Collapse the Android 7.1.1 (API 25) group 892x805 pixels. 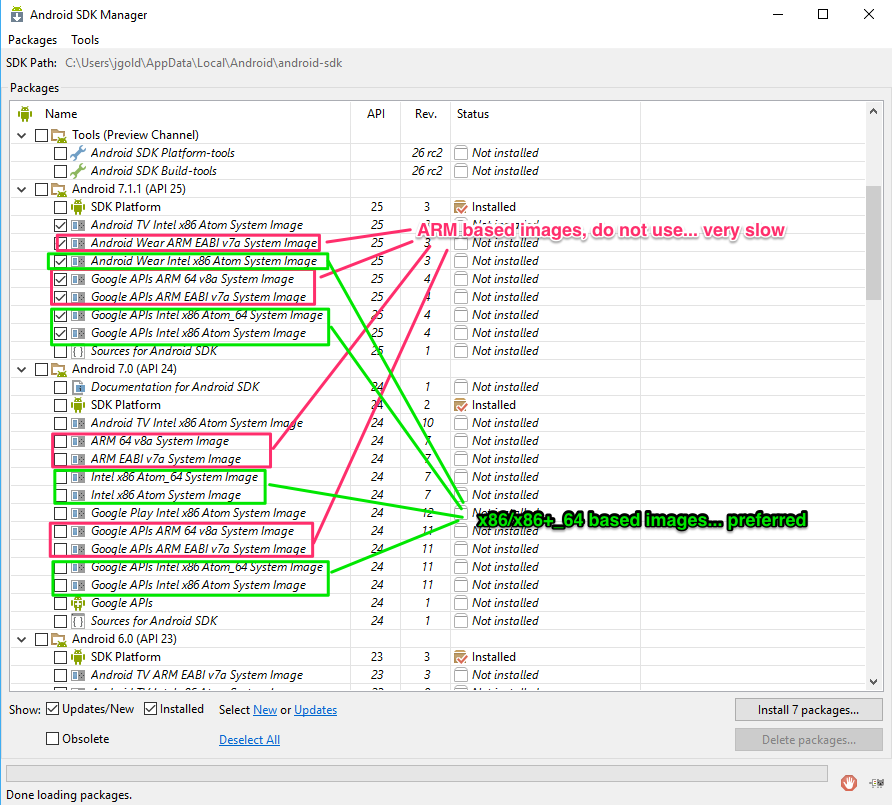(22, 189)
